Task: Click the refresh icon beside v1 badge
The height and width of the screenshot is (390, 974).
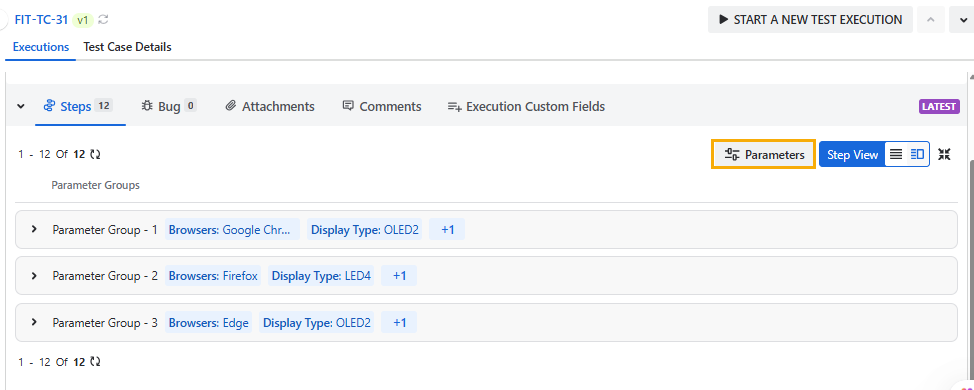Action: pyautogui.click(x=104, y=20)
